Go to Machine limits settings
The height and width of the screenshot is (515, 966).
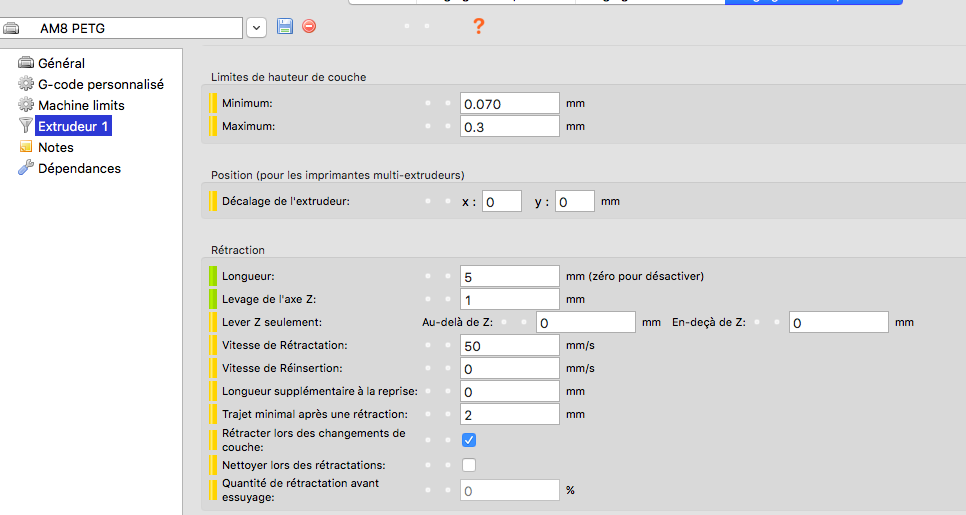pos(81,105)
